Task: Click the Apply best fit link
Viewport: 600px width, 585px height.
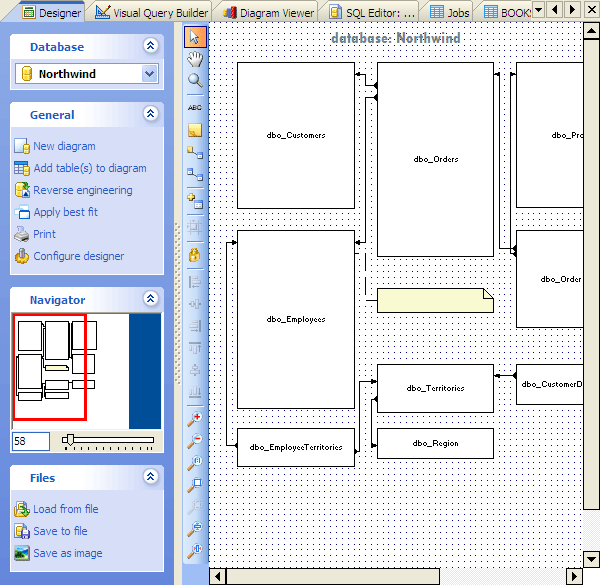Action: point(65,212)
